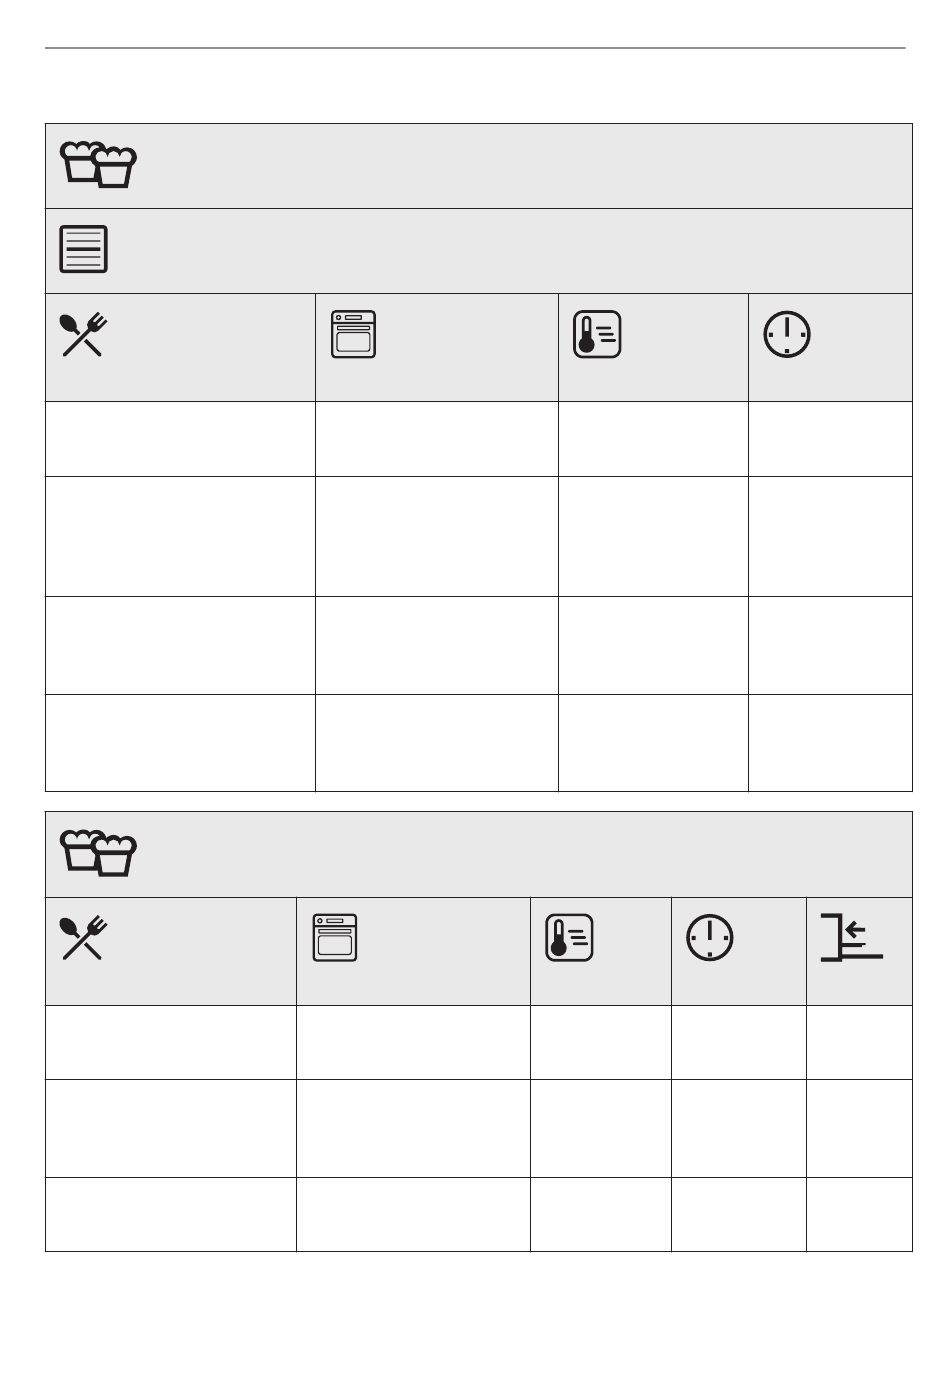Click the clock icon in the upper table
The height and width of the screenshot is (1374, 950).
pyautogui.click(x=787, y=335)
